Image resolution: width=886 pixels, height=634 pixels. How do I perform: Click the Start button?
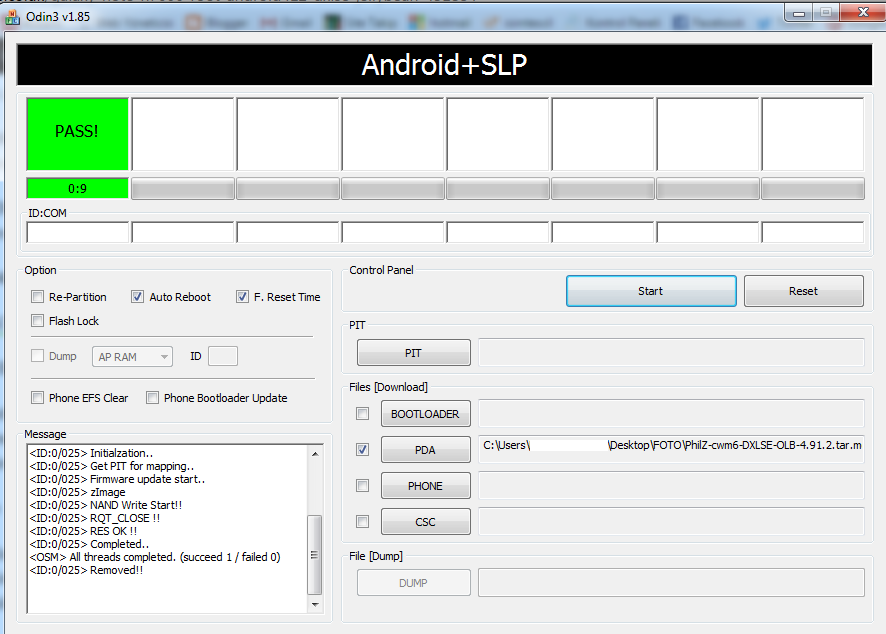tap(651, 291)
